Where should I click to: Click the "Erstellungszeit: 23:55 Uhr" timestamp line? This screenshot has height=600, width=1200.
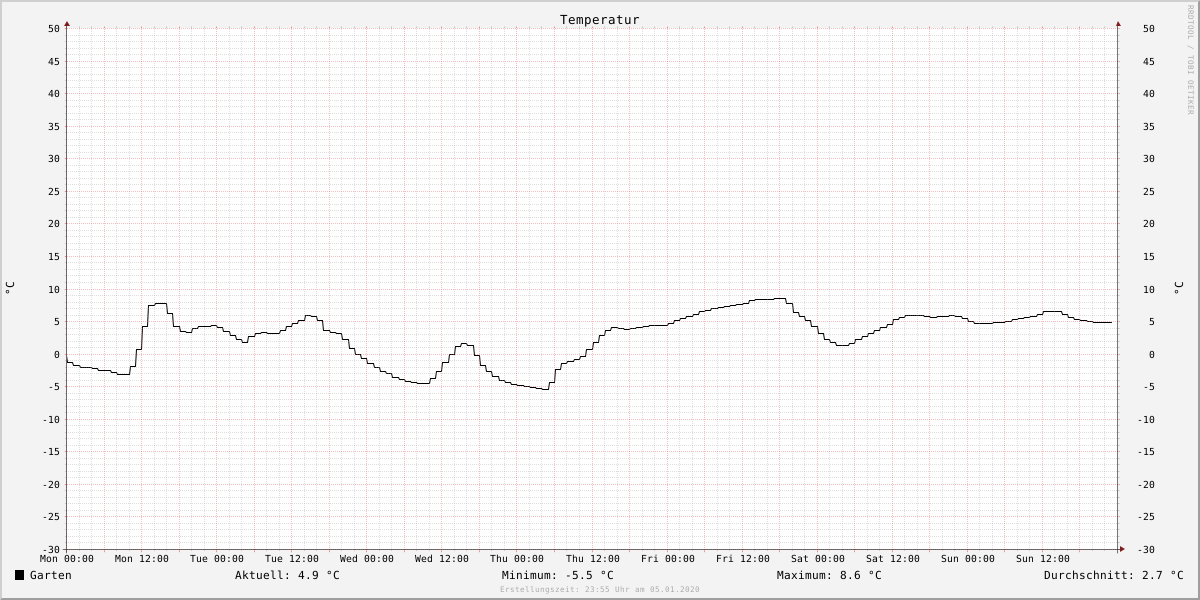[x=600, y=589]
